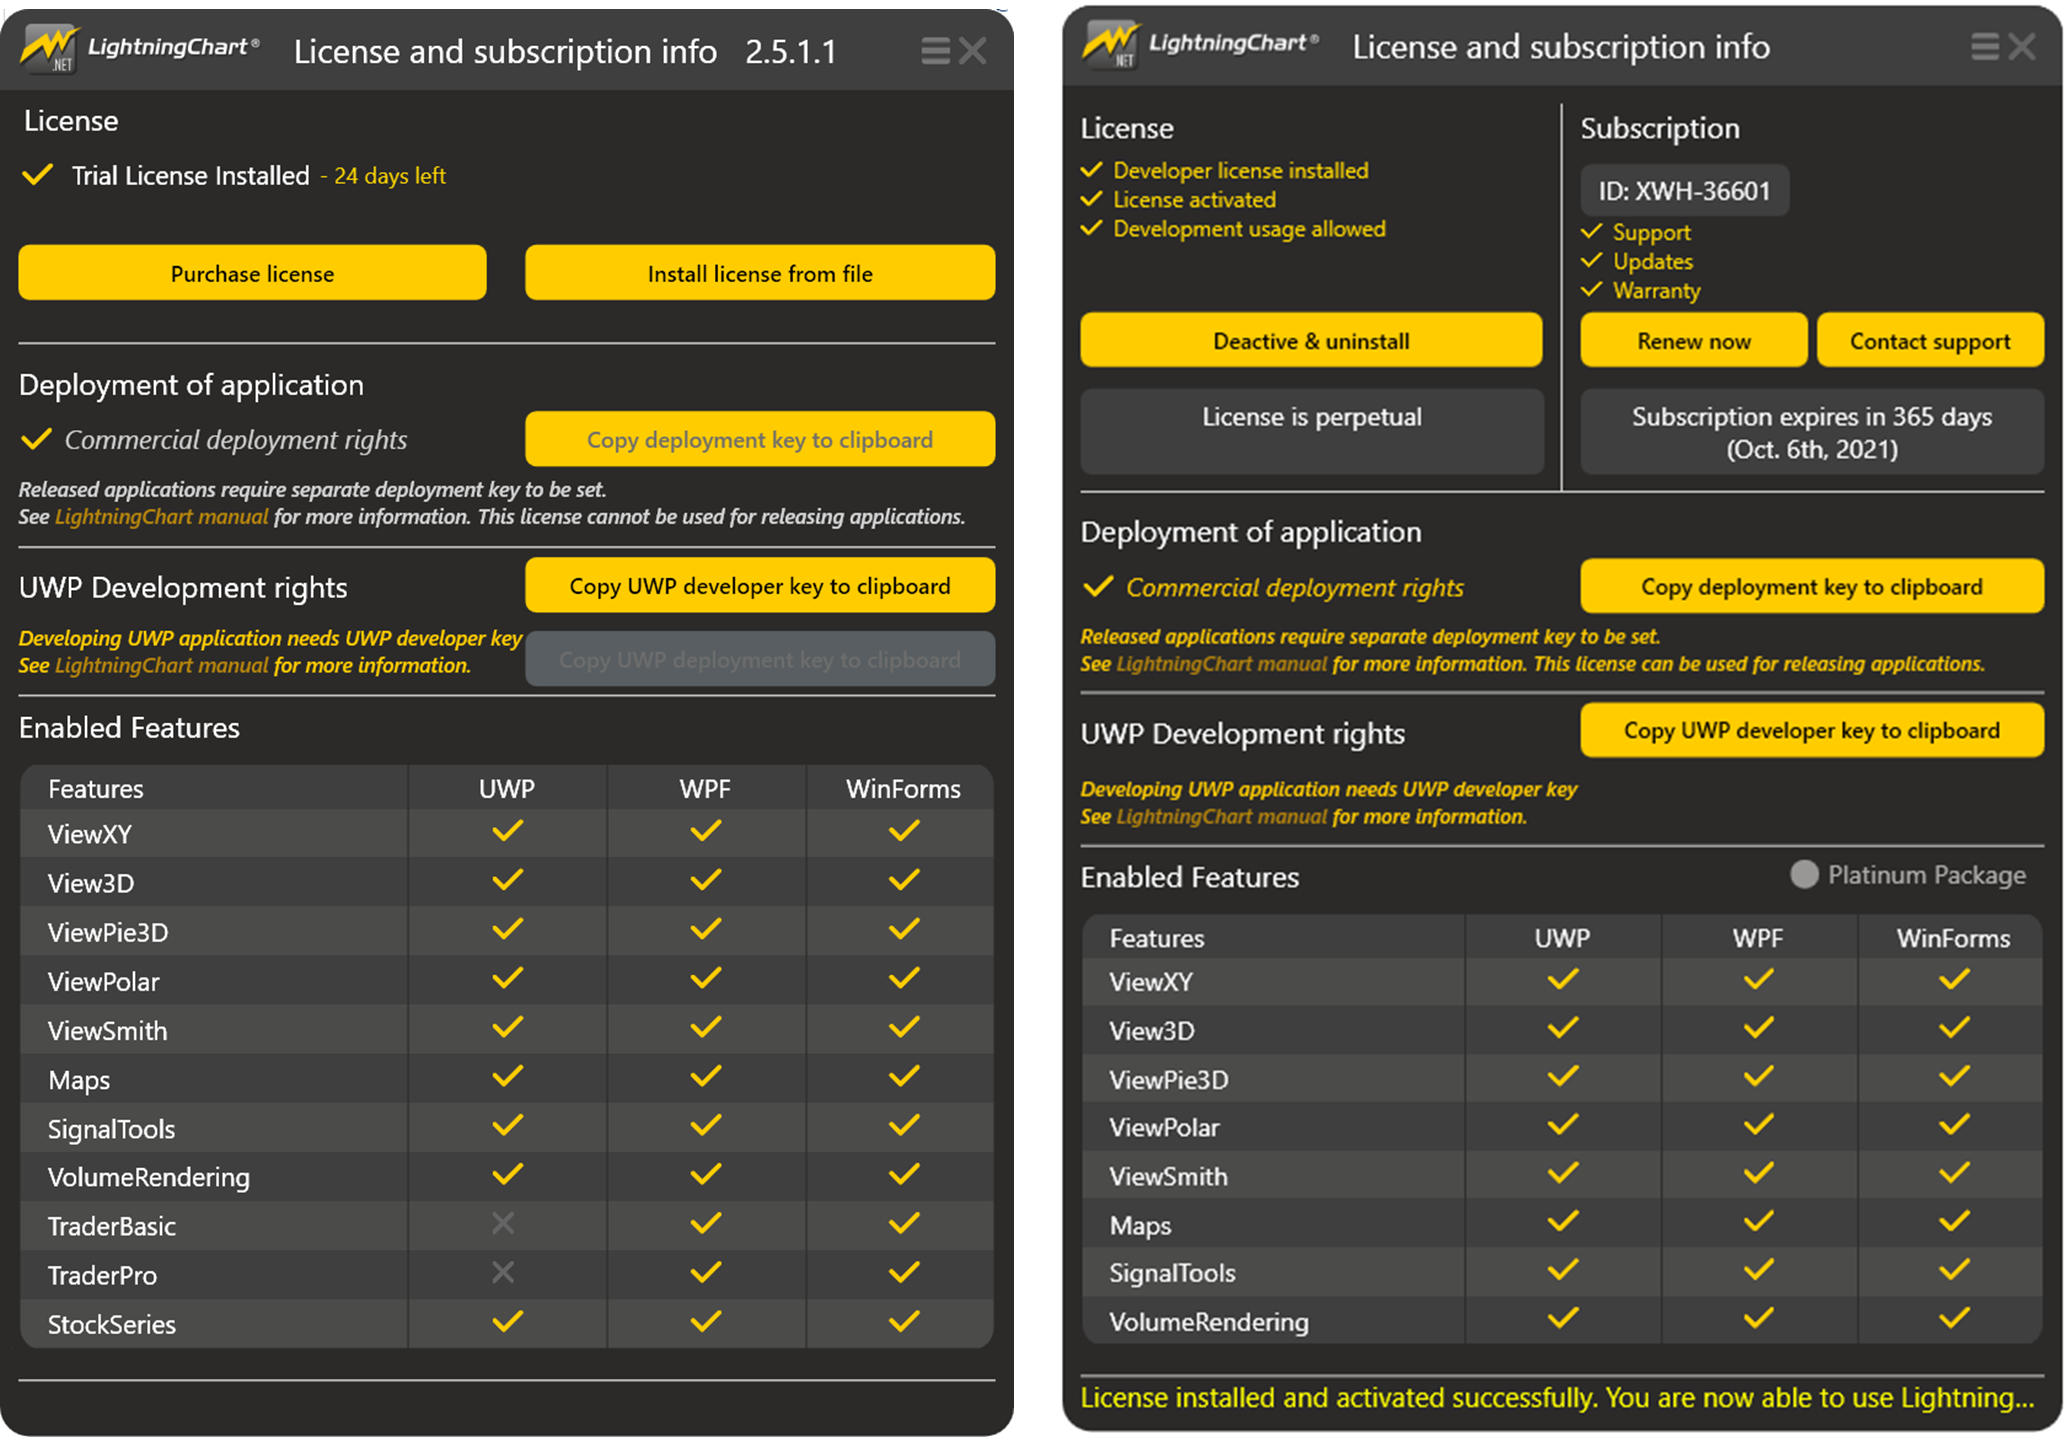Close the trial license window
The image size is (2070, 1438).
pyautogui.click(x=973, y=51)
